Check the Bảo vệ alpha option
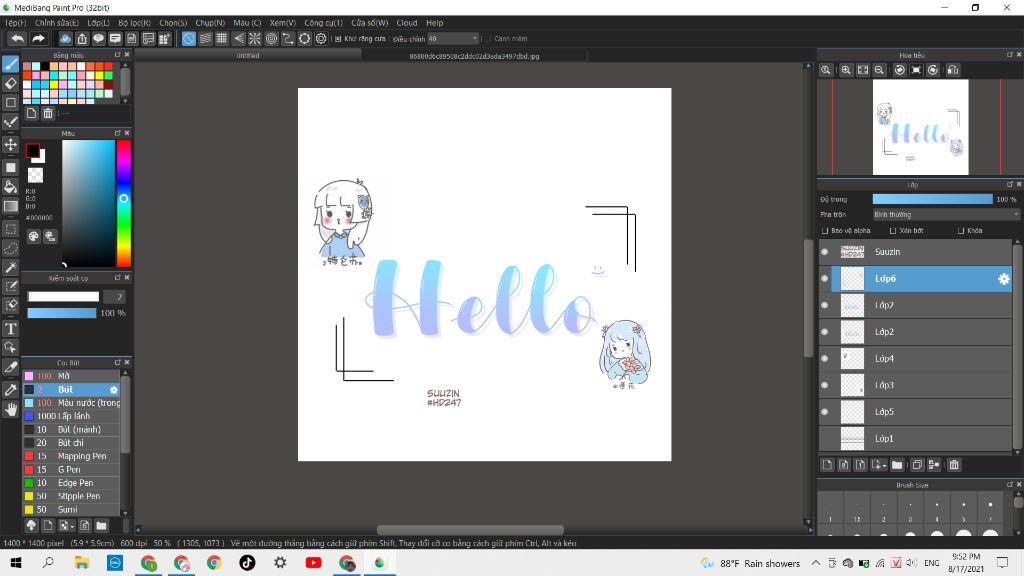The height and width of the screenshot is (576, 1024). tap(825, 231)
